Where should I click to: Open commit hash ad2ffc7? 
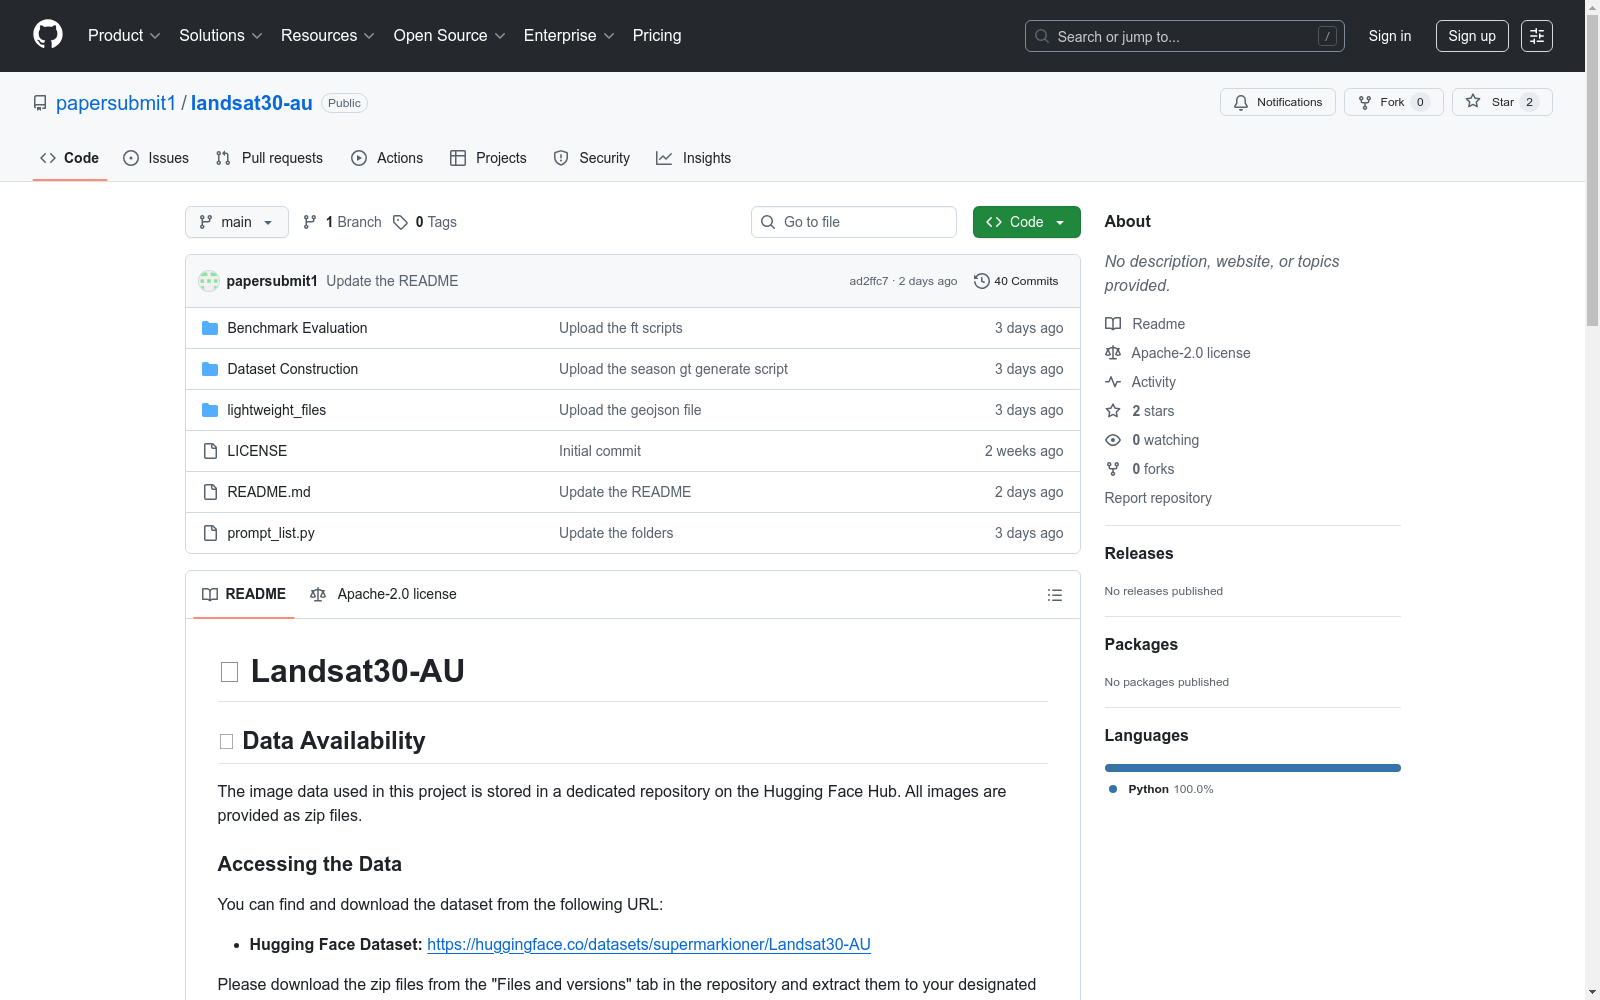tap(868, 281)
